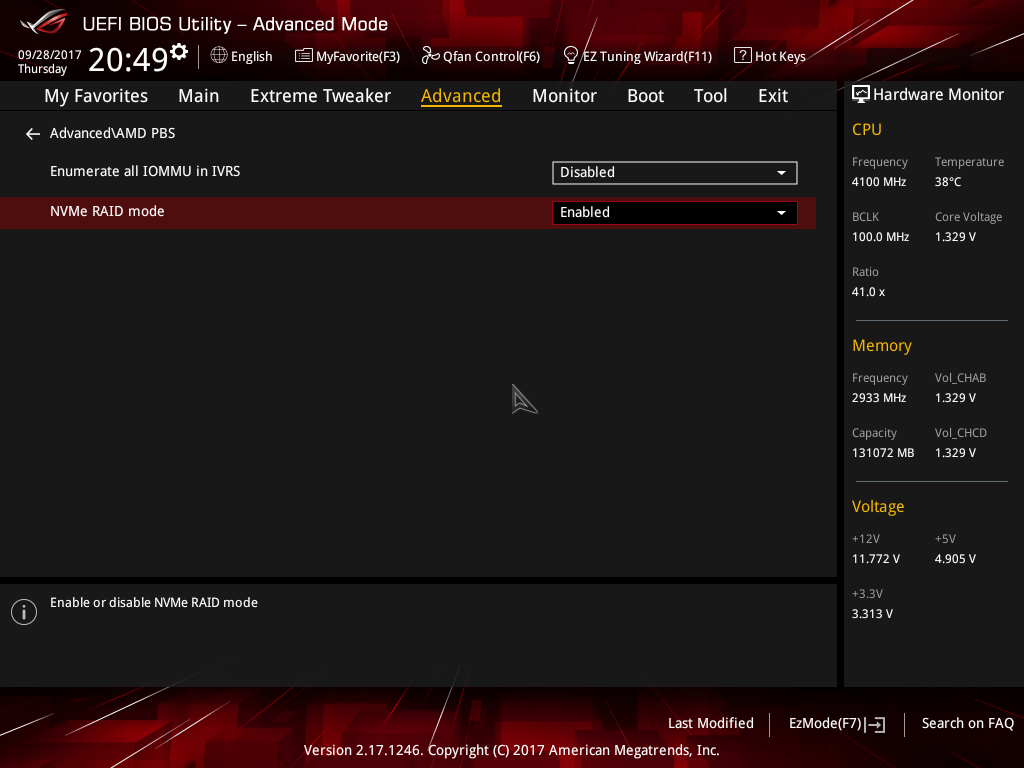
Task: Click the MyFavorite list icon
Action: [x=303, y=56]
